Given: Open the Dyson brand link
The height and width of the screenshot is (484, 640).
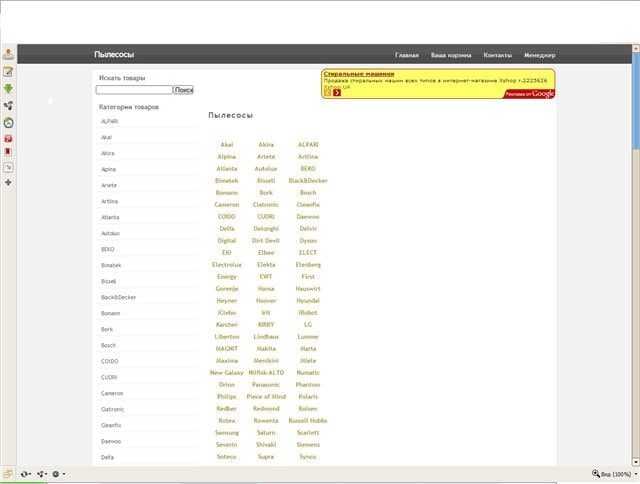Looking at the screenshot, I should click(x=308, y=241).
